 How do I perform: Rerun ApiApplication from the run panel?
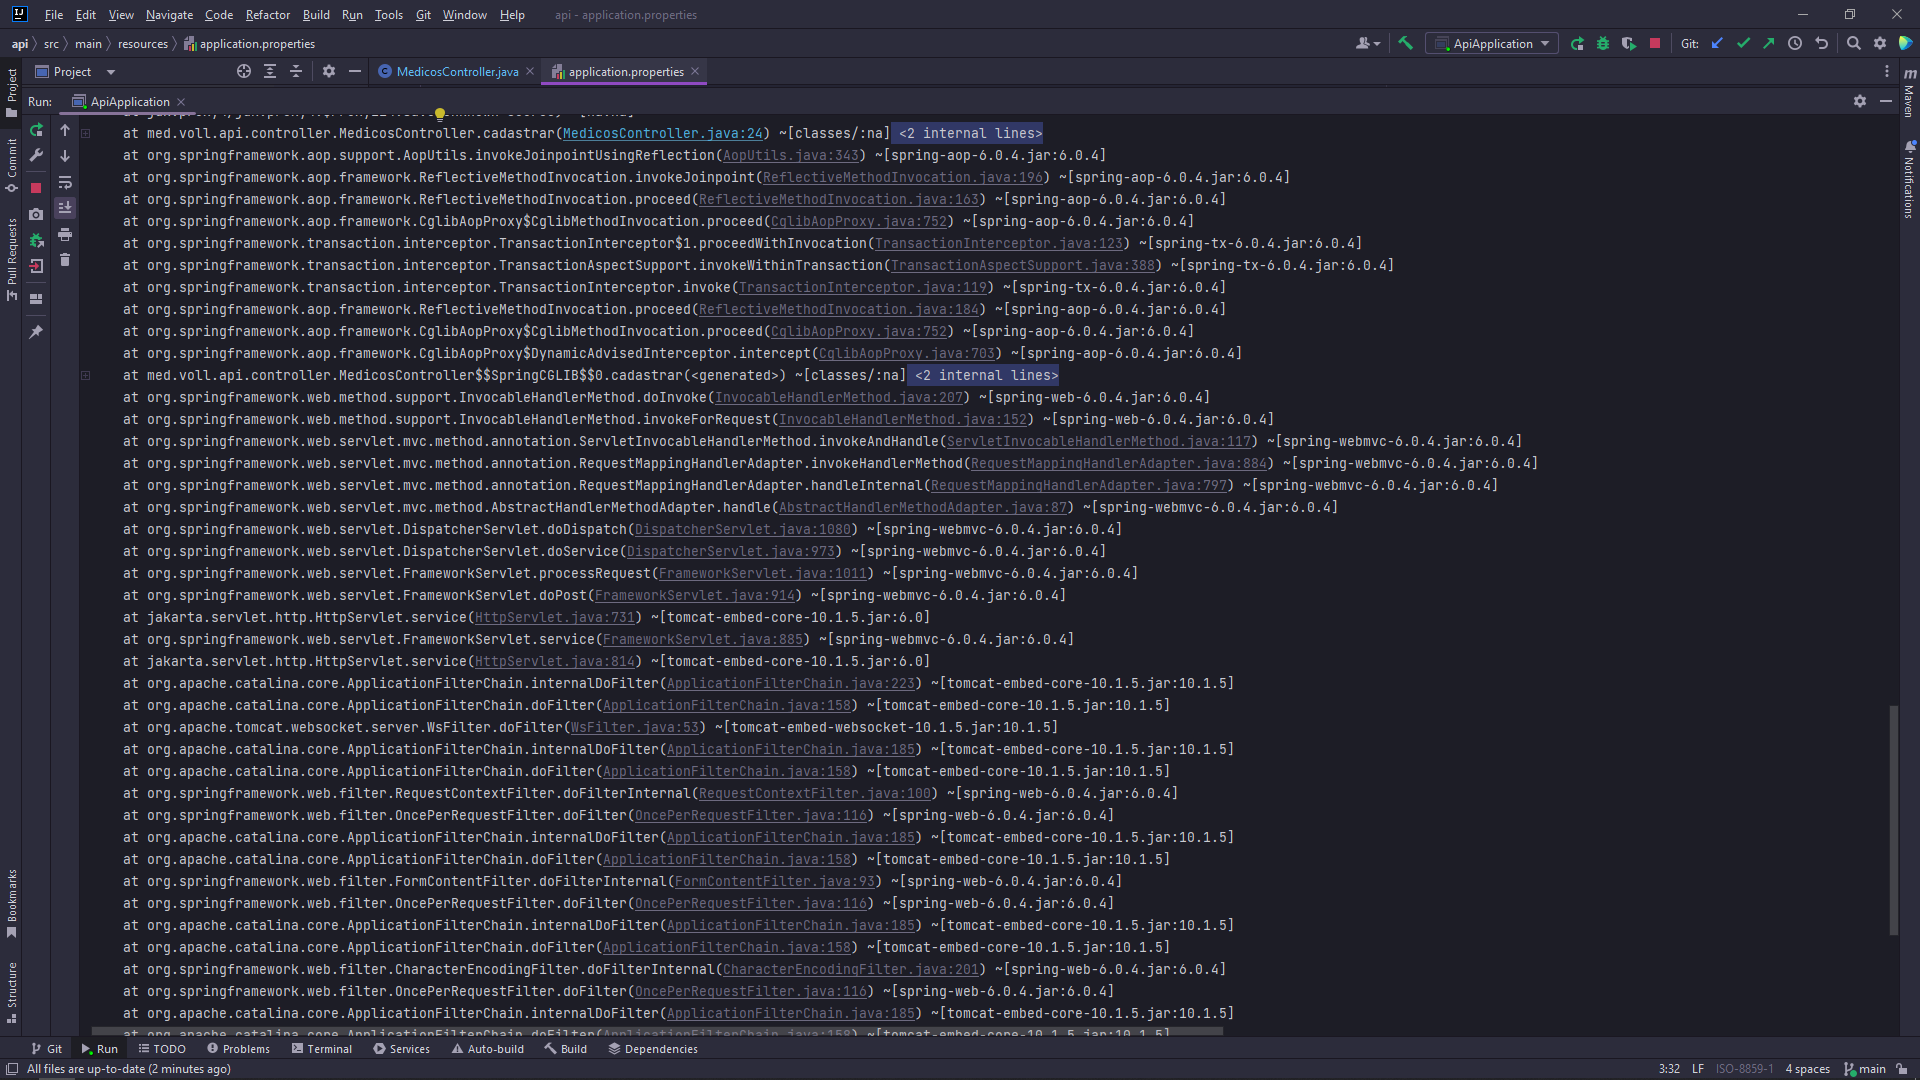pyautogui.click(x=36, y=130)
